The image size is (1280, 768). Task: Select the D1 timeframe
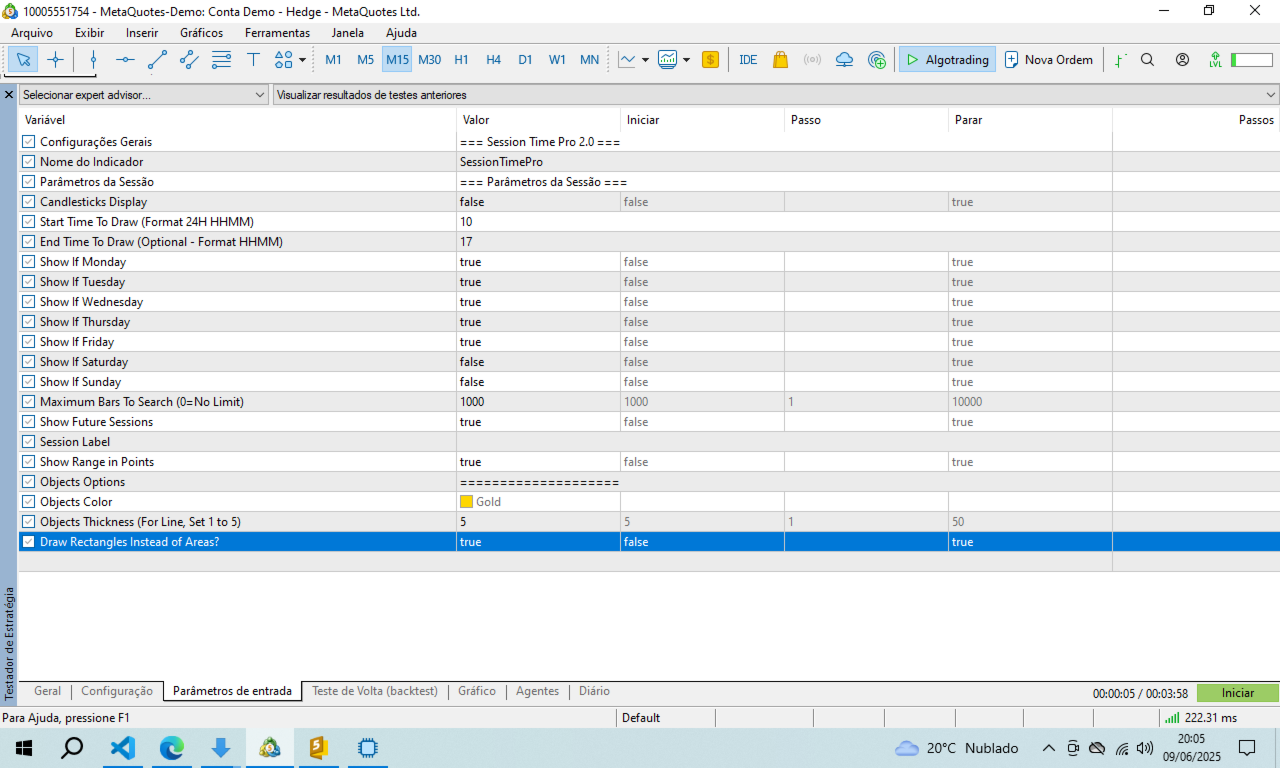[x=525, y=60]
